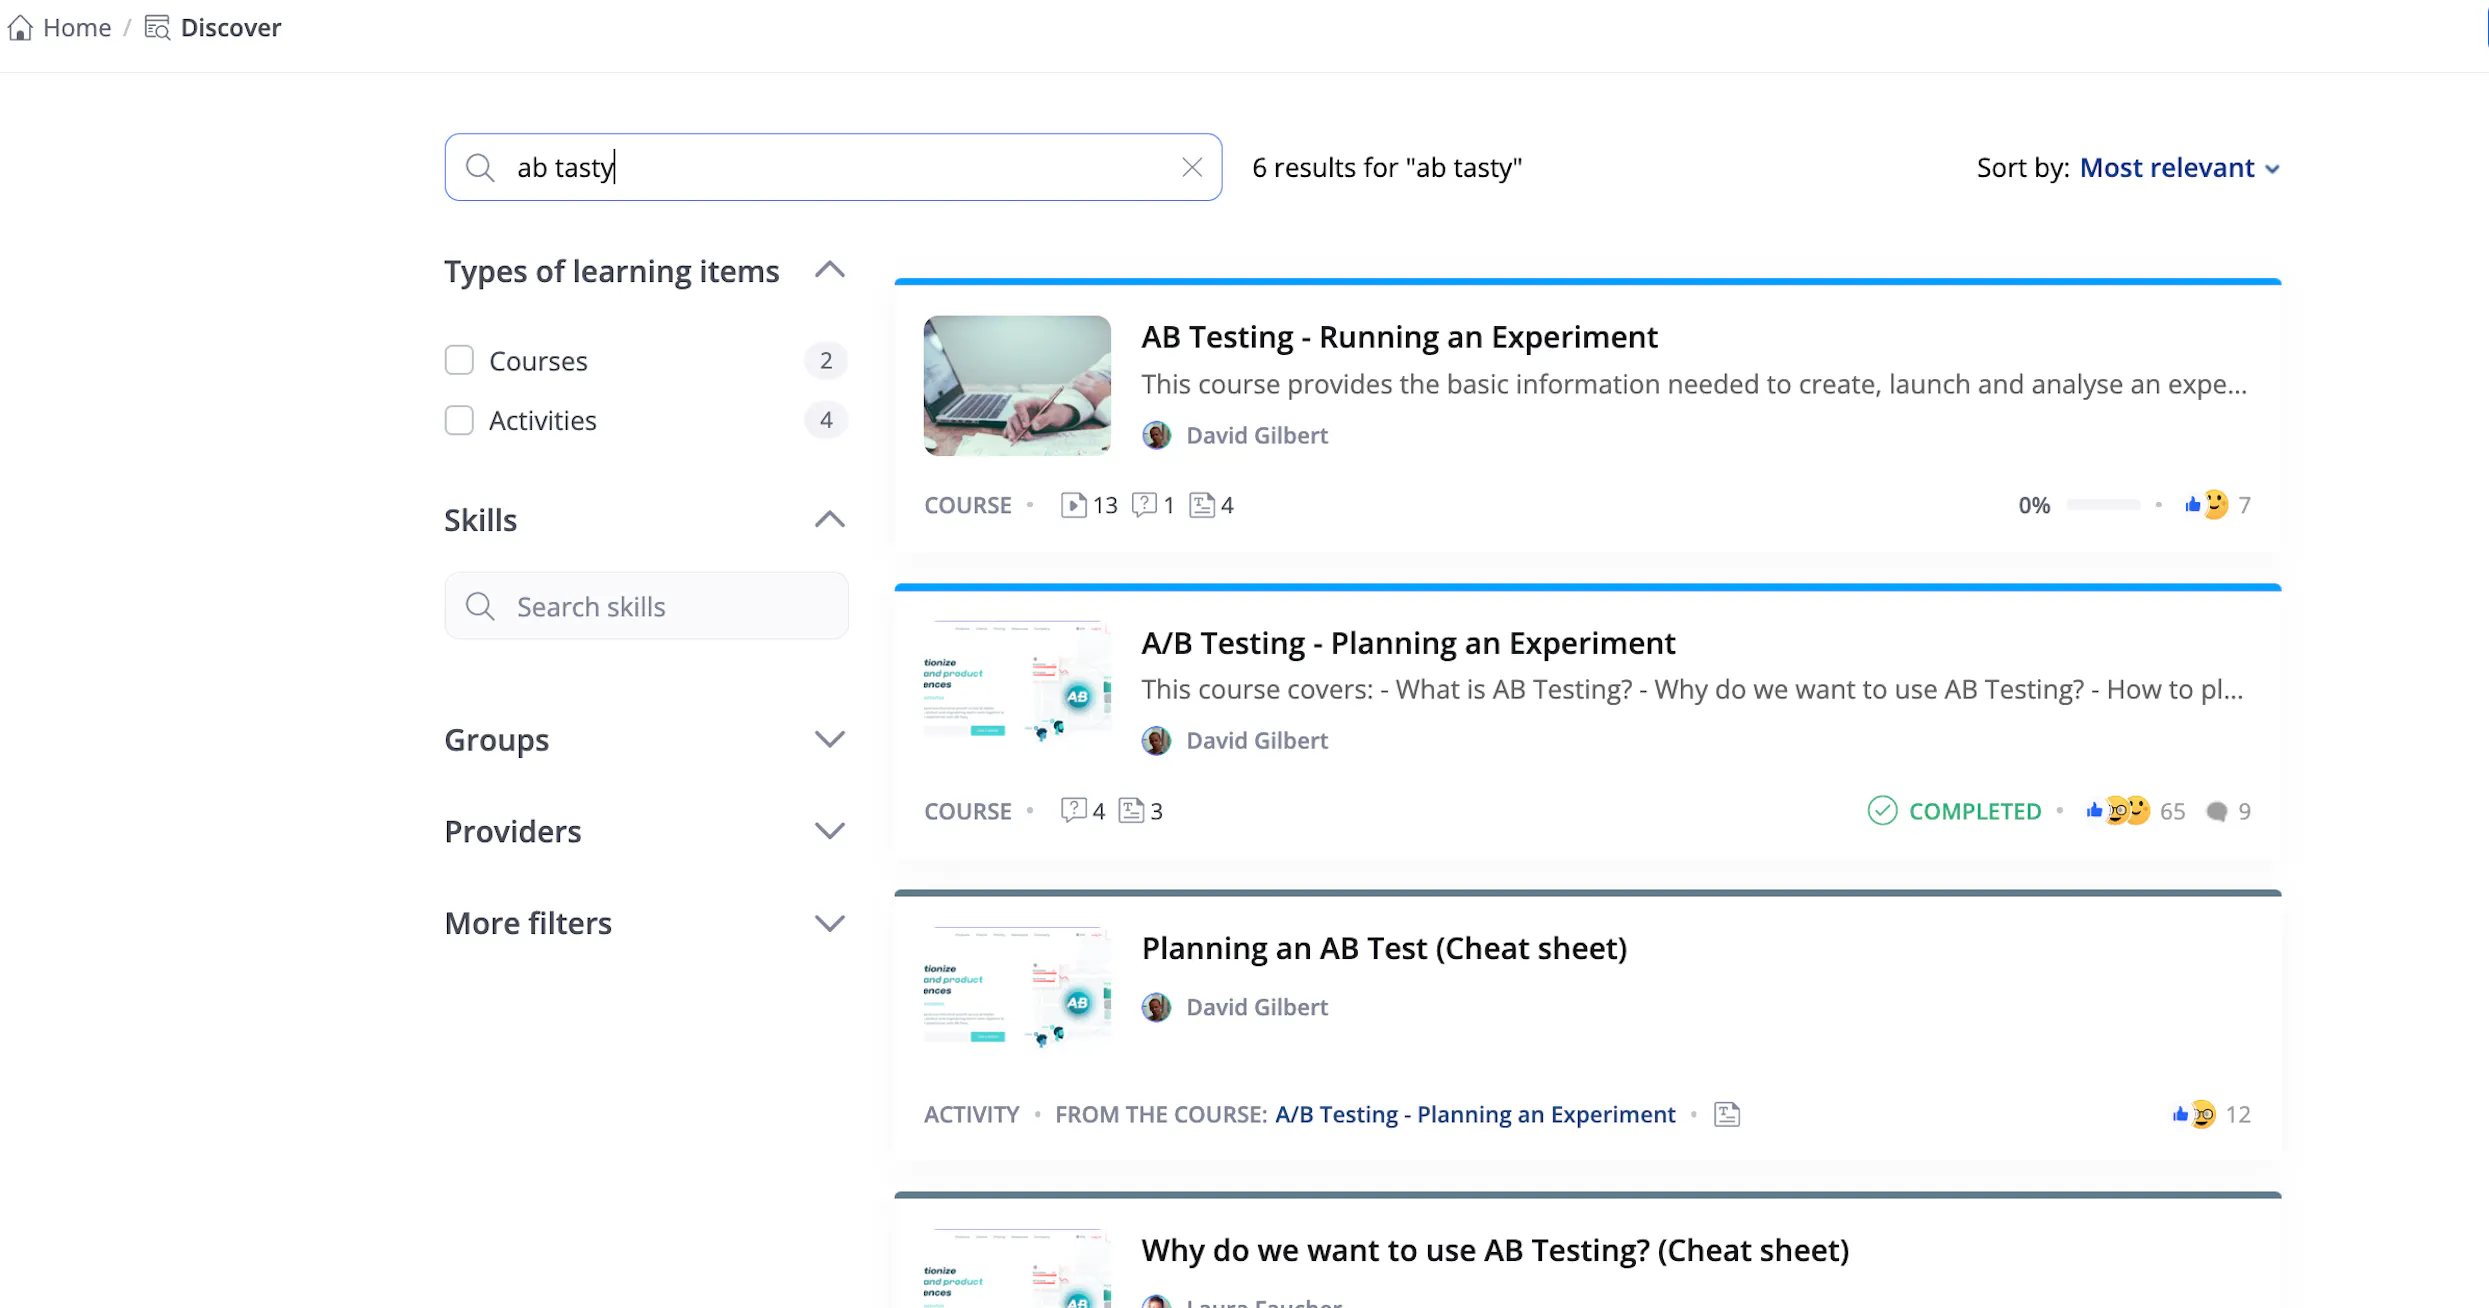Click author name David Gilbert on Running an Experiment
Screen dimensions: 2489x1308
coord(1257,435)
